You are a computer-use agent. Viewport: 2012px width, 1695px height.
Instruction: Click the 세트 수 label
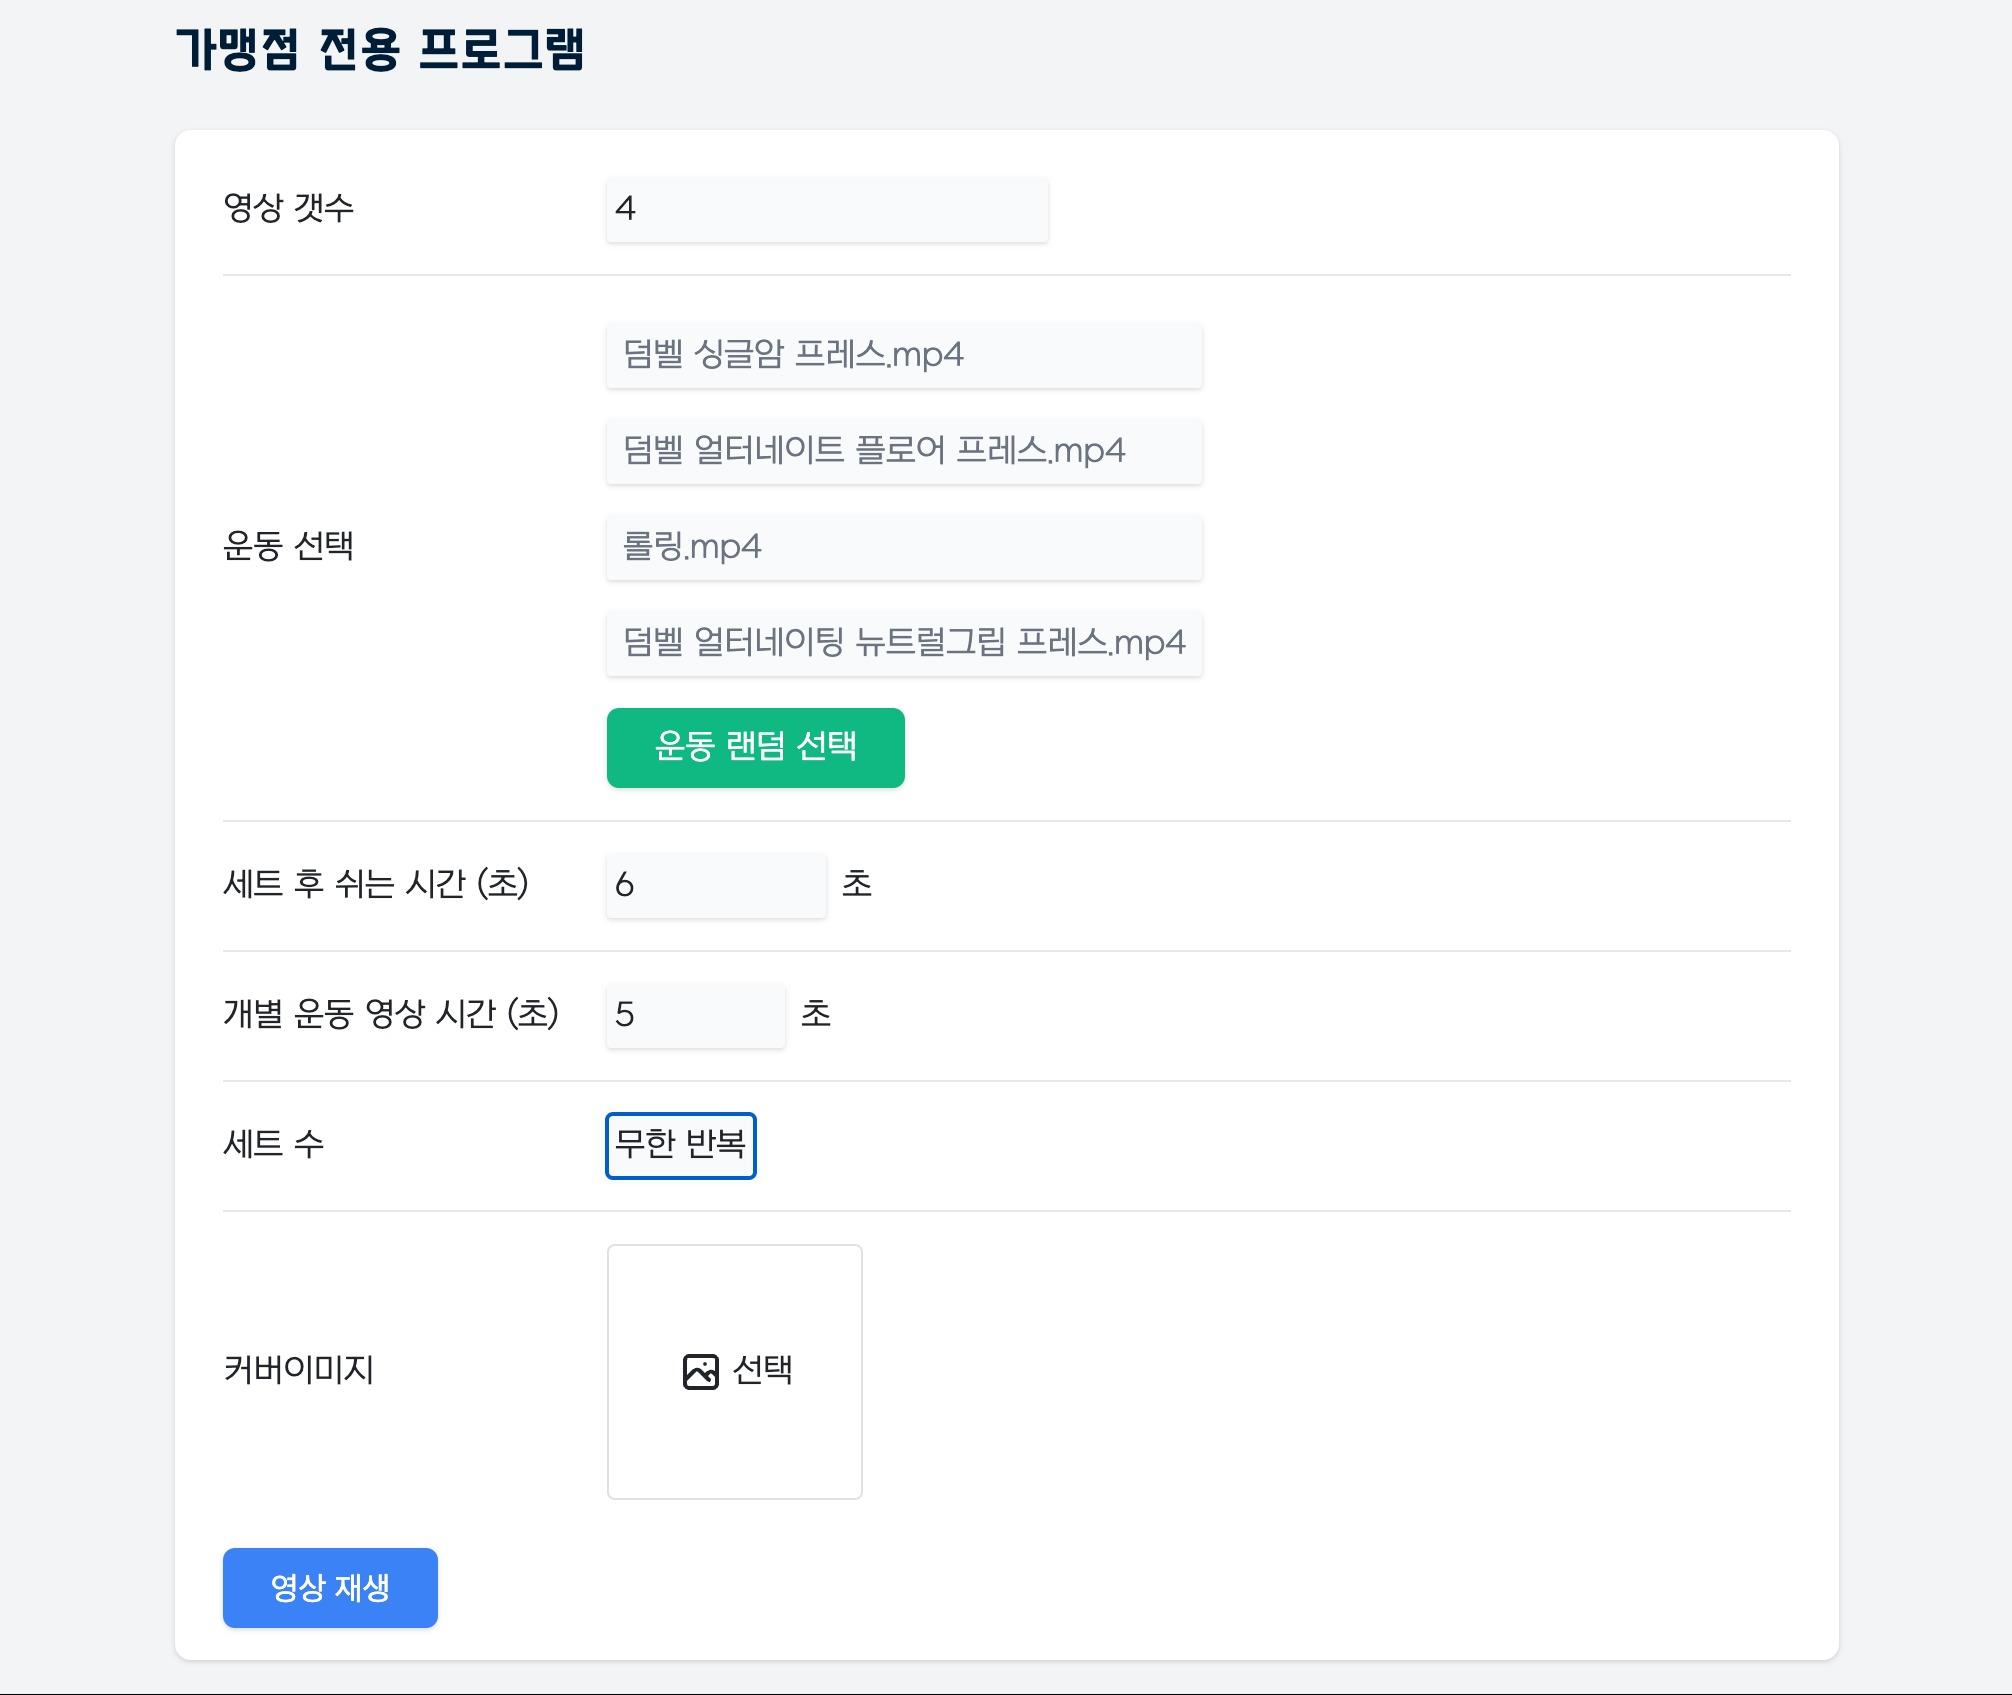point(273,1144)
